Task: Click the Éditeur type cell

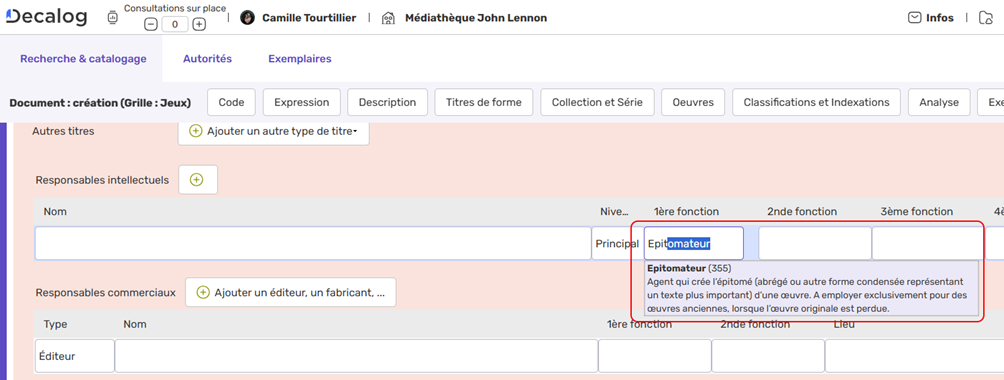Action: 75,356
